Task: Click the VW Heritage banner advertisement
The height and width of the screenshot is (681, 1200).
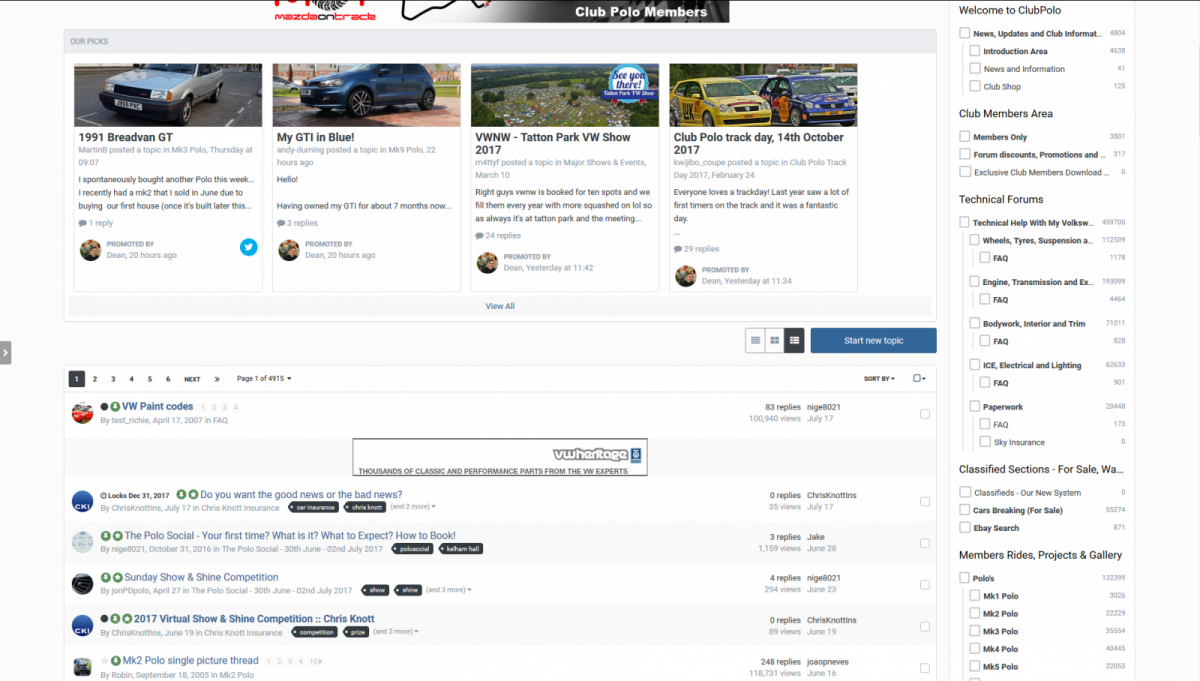Action: [500, 457]
